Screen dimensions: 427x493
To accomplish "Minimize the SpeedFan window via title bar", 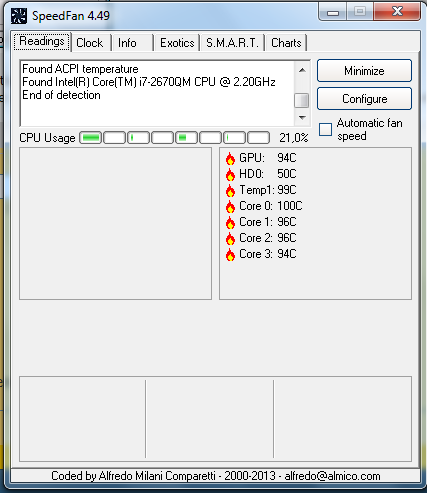I will tap(333, 12).
